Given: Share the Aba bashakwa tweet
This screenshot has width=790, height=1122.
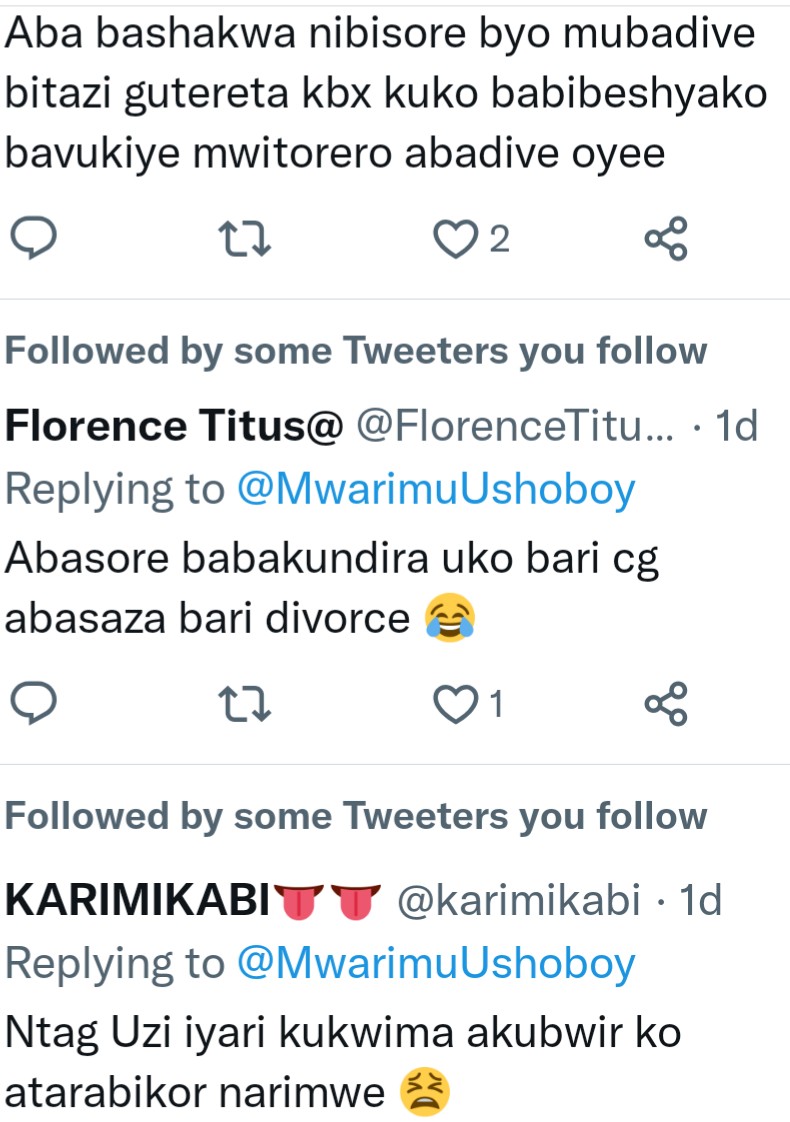Looking at the screenshot, I should coord(665,239).
